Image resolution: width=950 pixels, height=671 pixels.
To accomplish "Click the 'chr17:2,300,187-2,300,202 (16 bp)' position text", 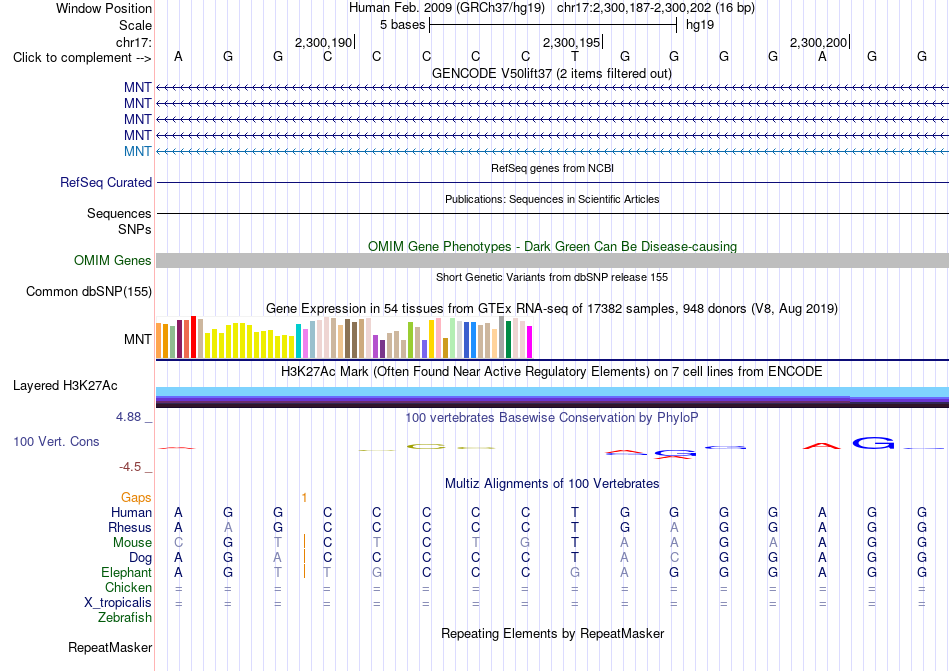I will pos(656,8).
